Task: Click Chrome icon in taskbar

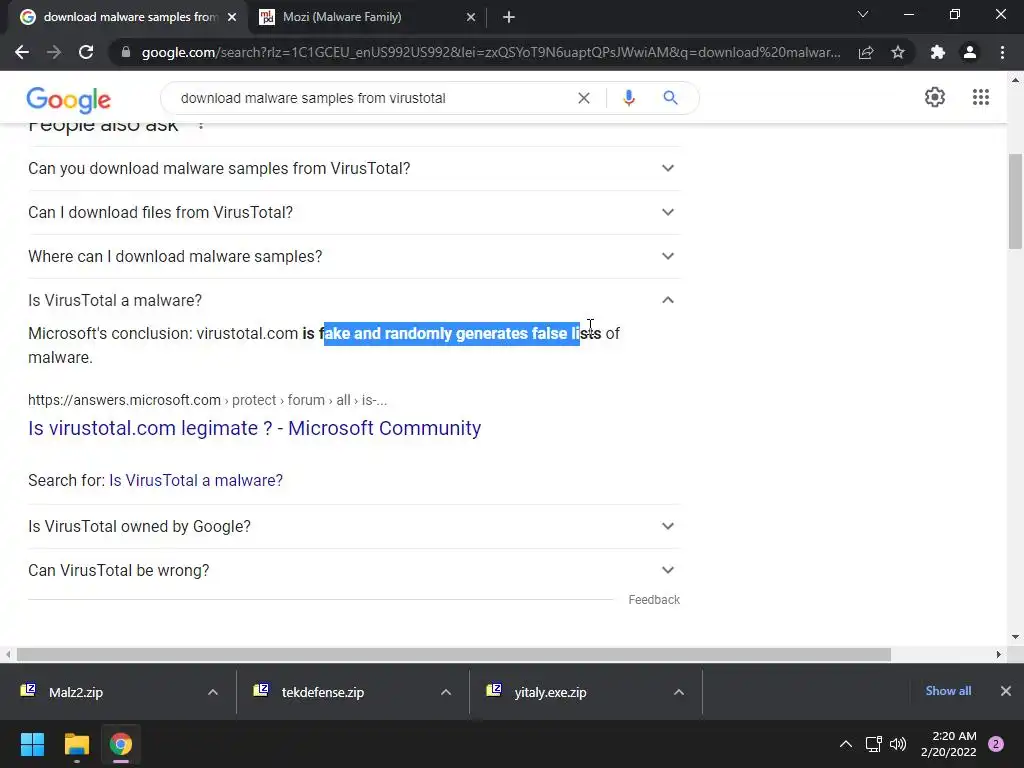Action: (121, 744)
